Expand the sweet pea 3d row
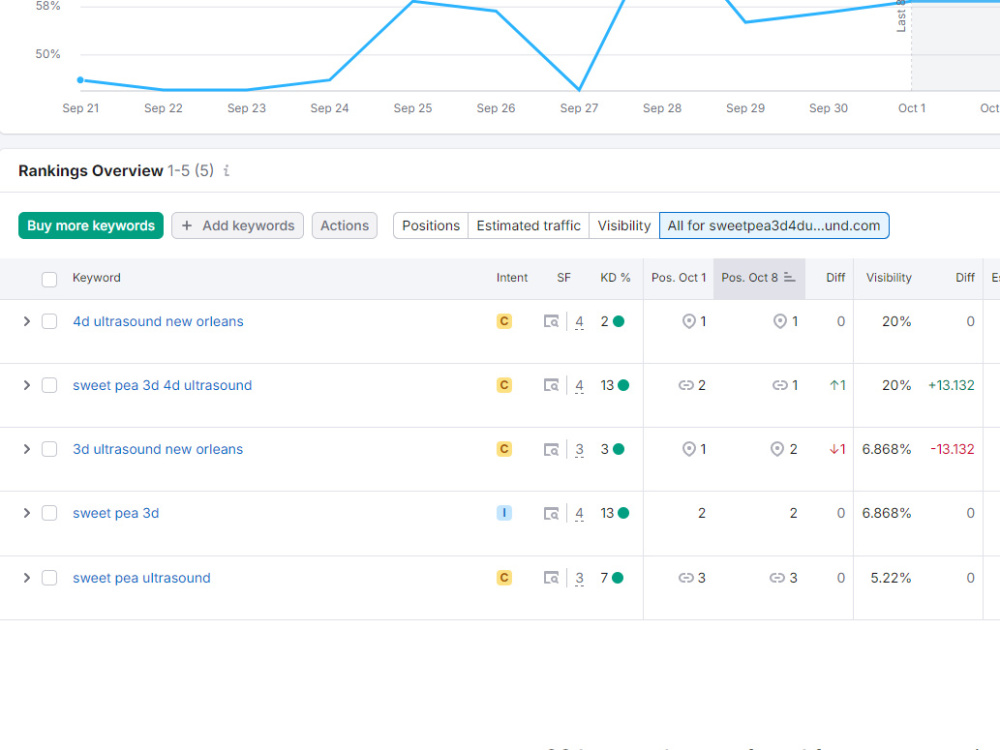 27,513
